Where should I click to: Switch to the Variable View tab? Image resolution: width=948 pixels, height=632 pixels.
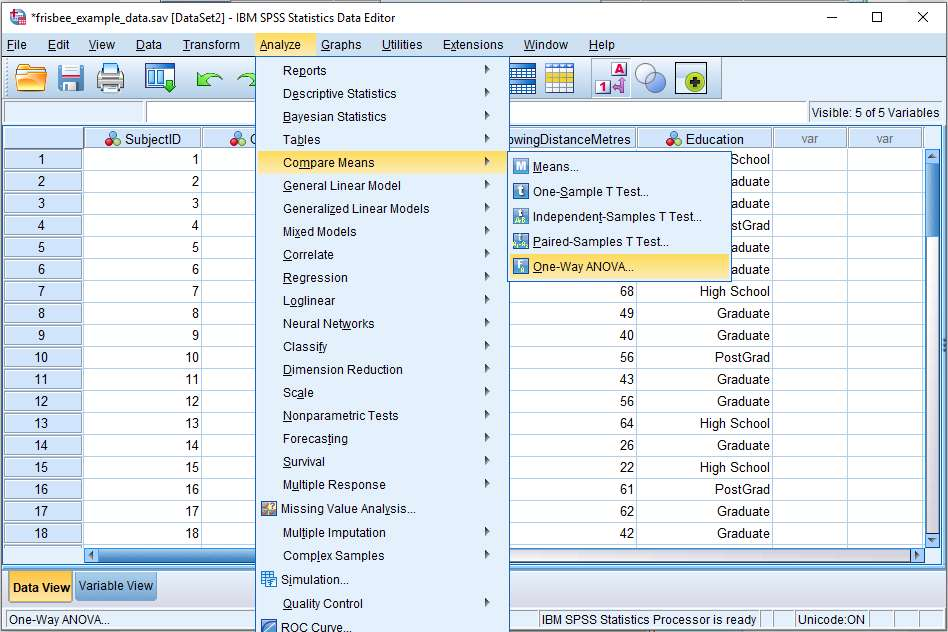tap(114, 588)
